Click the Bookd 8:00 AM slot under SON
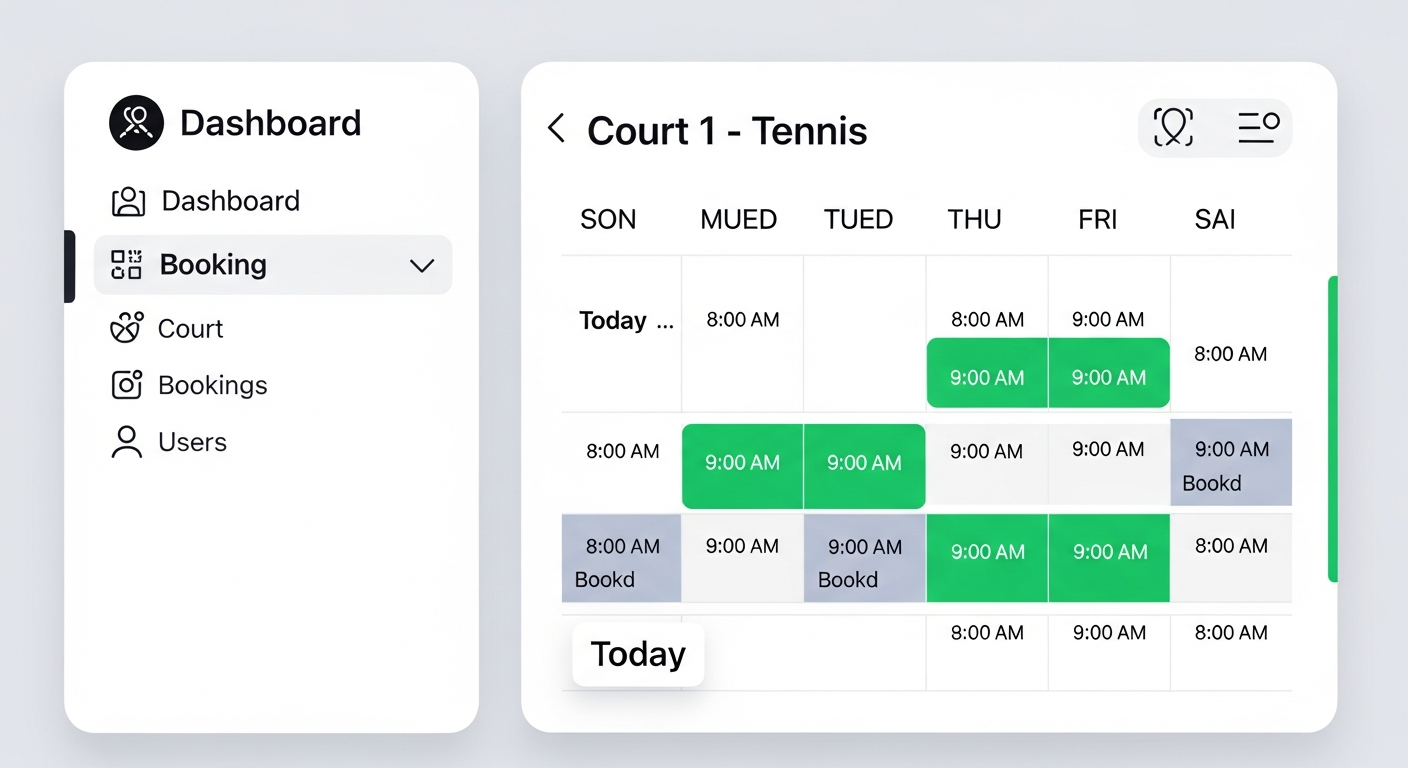 (621, 559)
